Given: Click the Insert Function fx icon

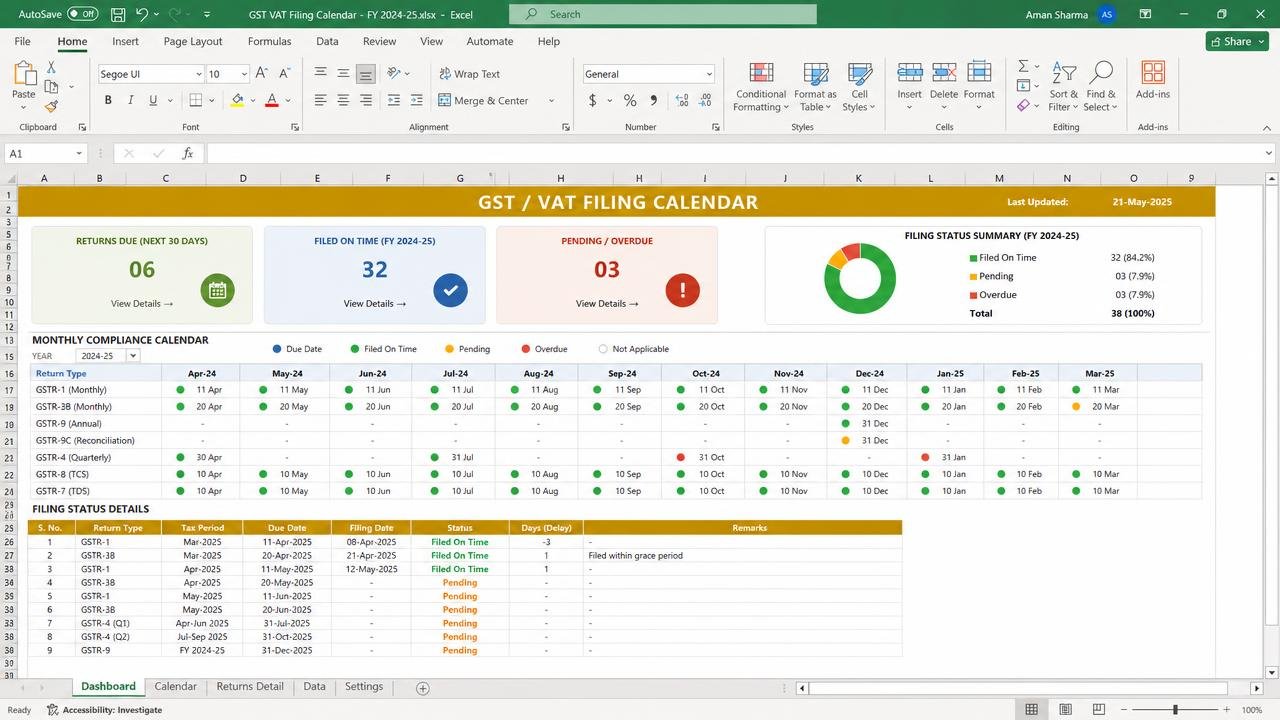Looking at the screenshot, I should (187, 153).
